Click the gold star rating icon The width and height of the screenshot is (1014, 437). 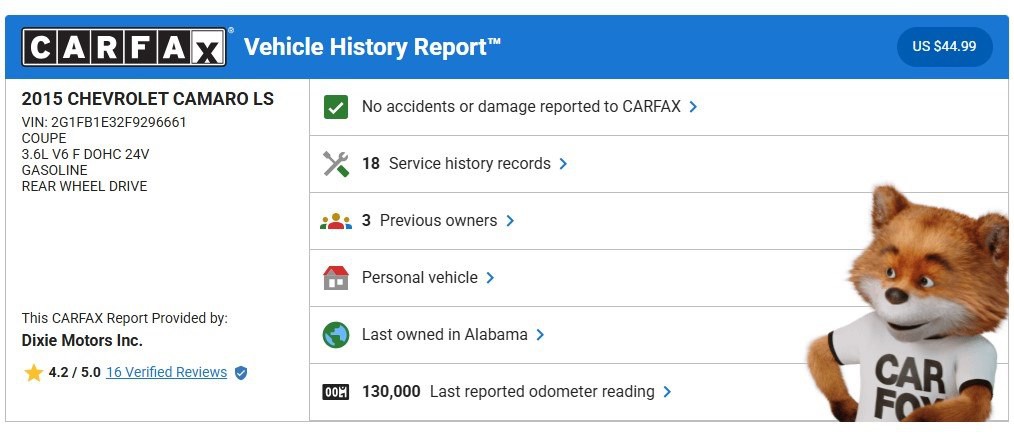[34, 373]
